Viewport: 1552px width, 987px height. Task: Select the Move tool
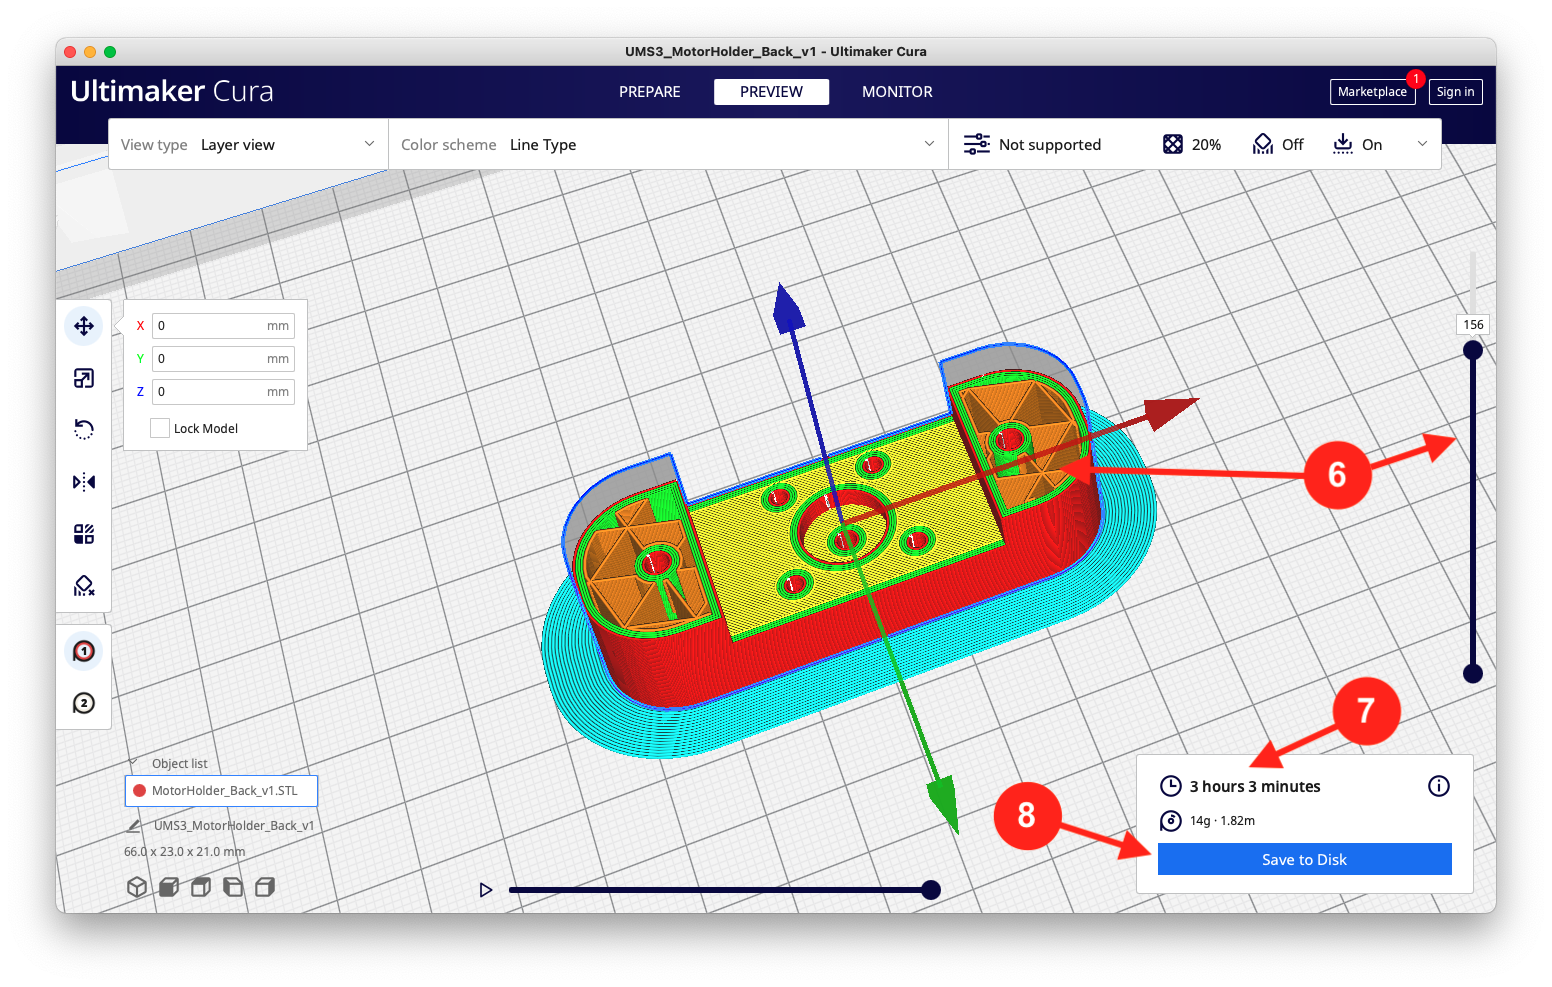tap(84, 325)
